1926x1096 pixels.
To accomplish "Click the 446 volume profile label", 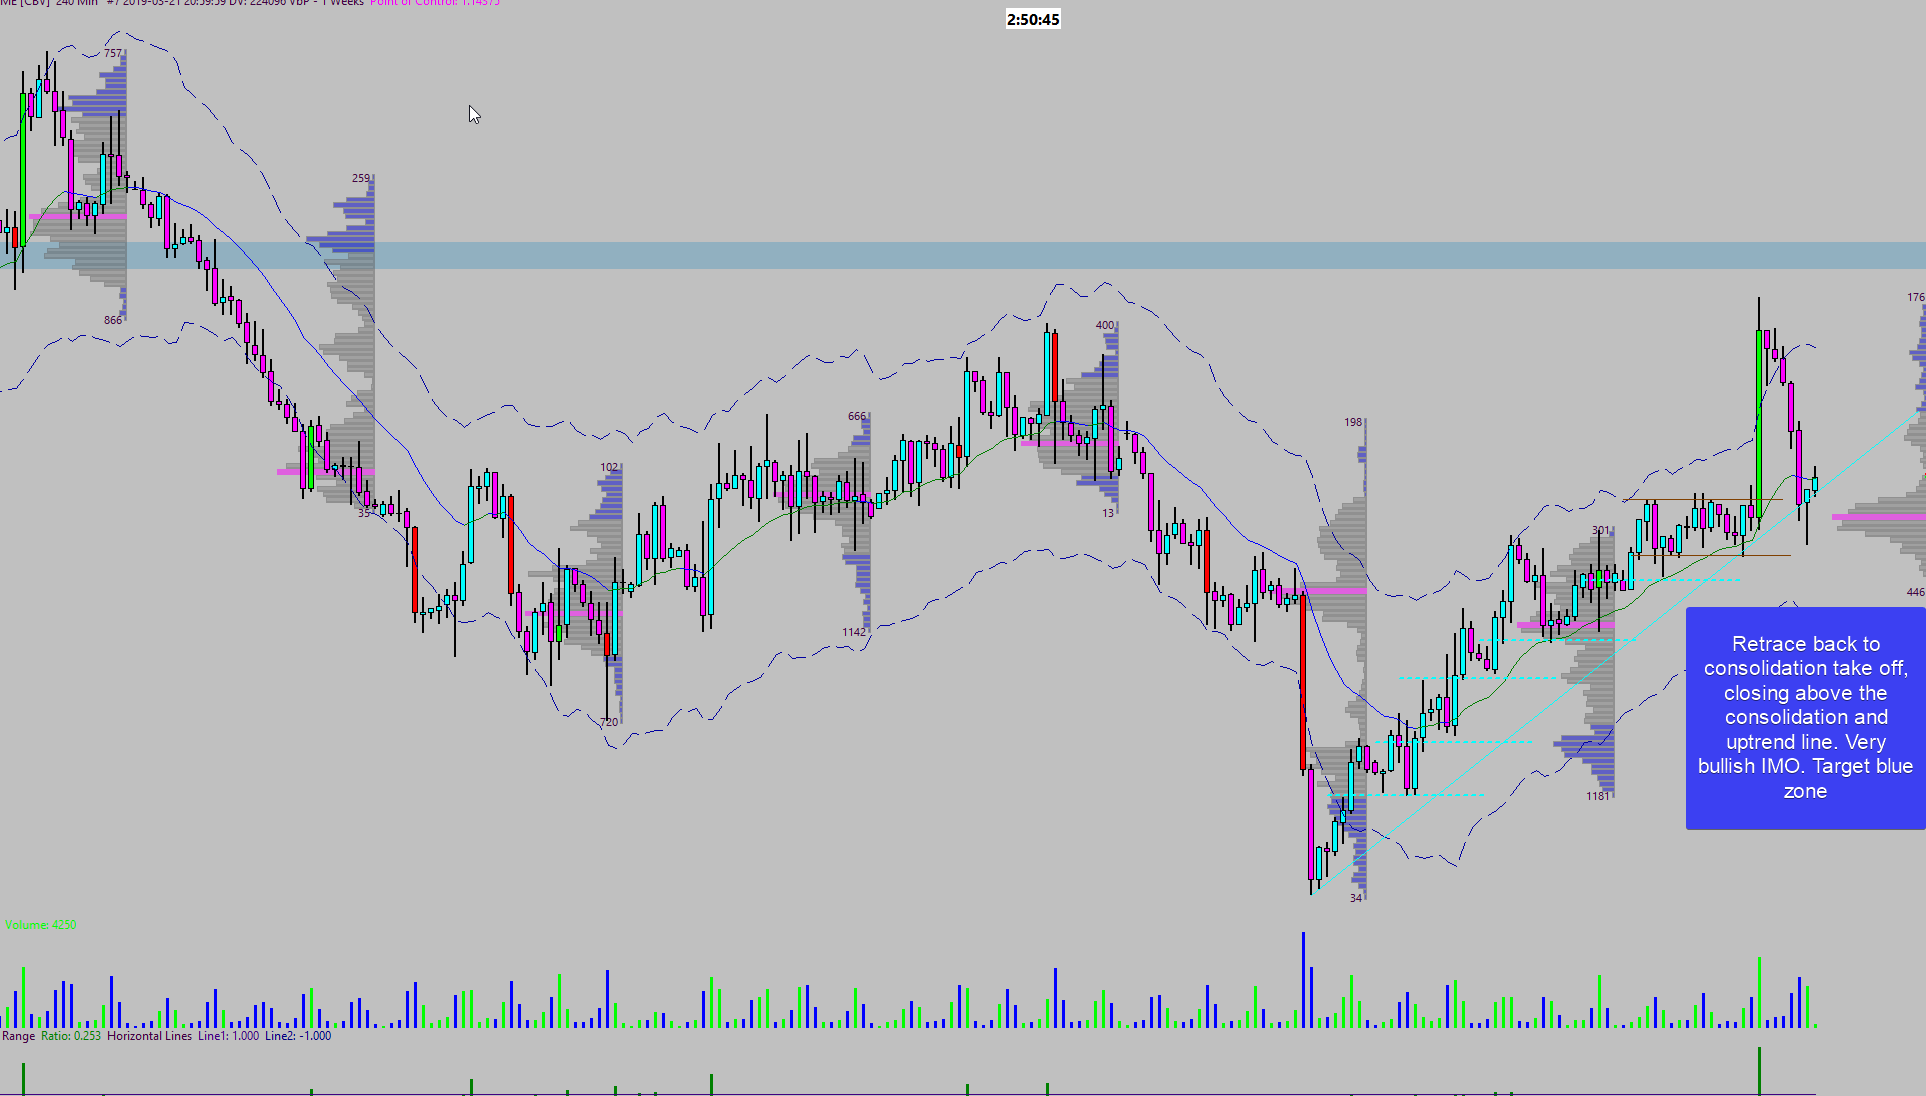I will point(1916,592).
